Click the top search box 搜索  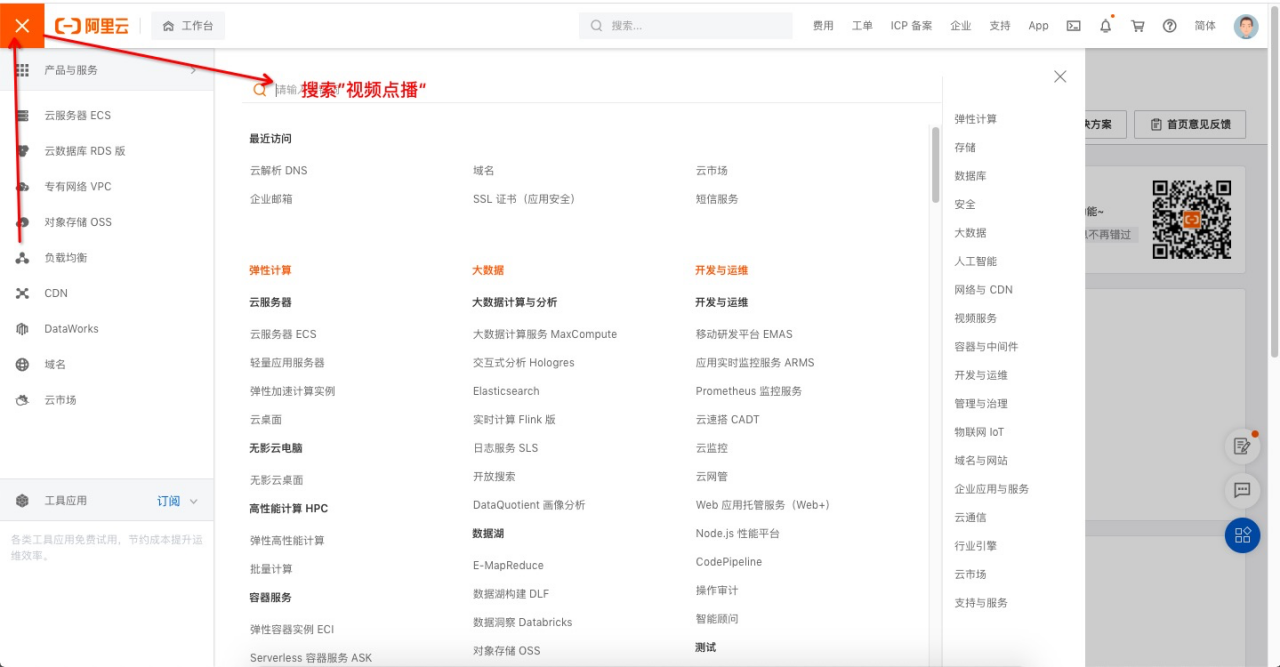pyautogui.click(x=685, y=26)
